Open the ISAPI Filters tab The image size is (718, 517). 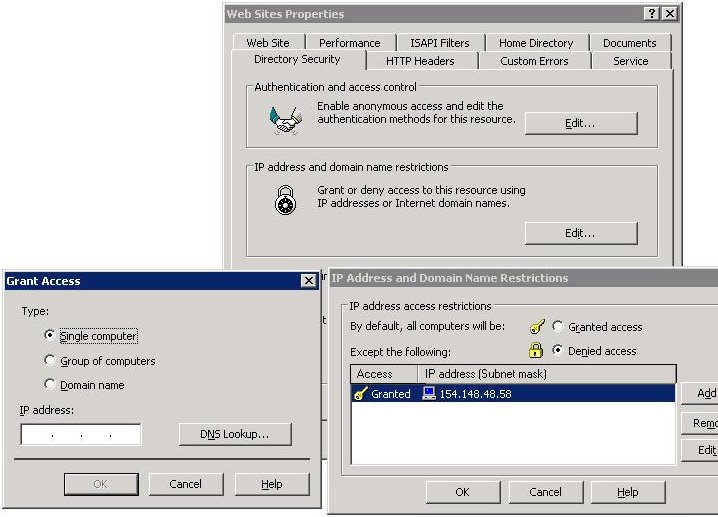[442, 43]
